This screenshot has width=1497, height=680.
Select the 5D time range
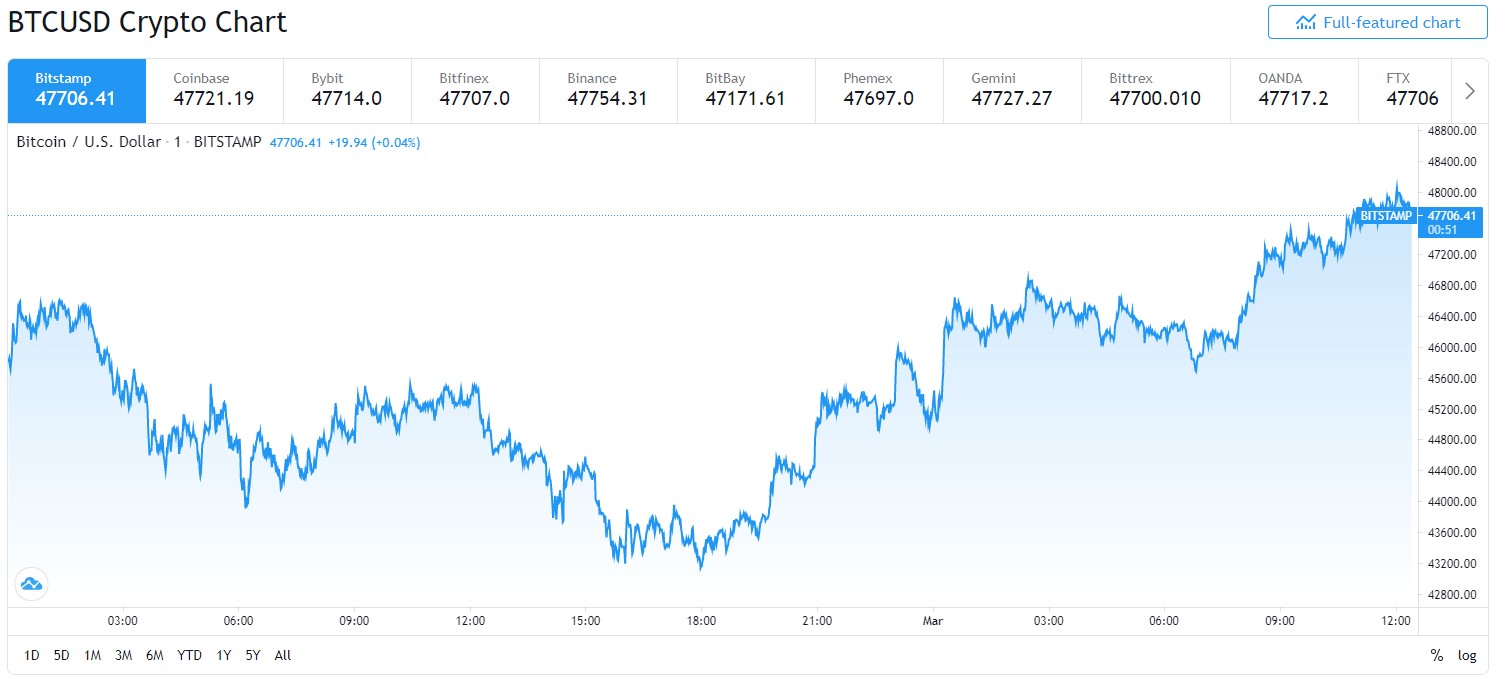pyautogui.click(x=62, y=655)
